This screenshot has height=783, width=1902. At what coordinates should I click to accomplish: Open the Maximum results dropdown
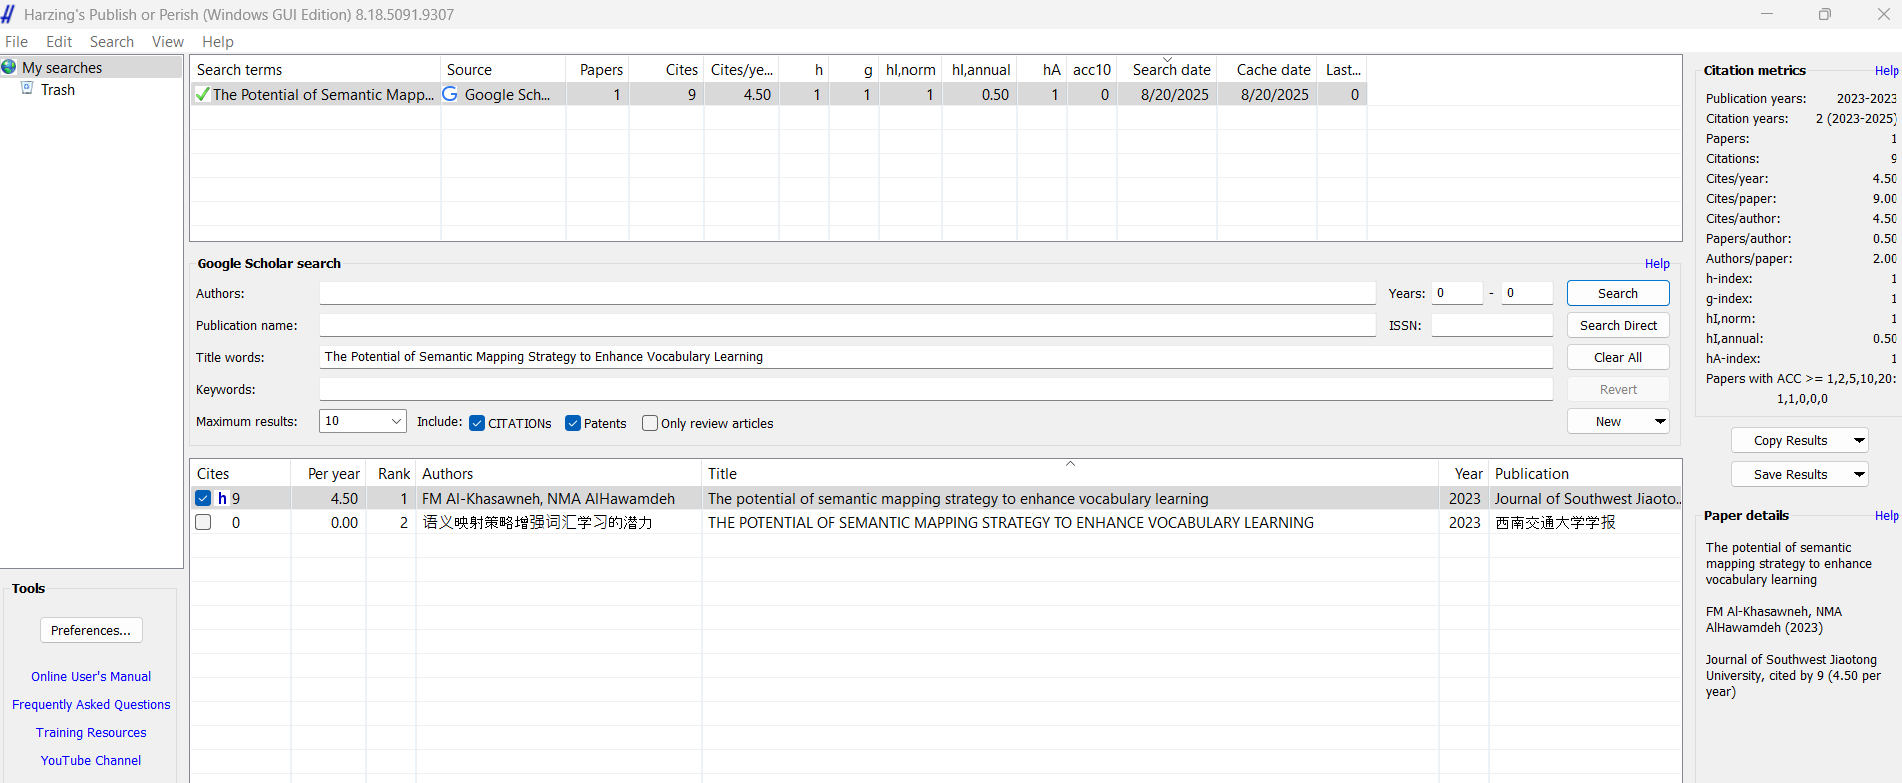(x=396, y=421)
